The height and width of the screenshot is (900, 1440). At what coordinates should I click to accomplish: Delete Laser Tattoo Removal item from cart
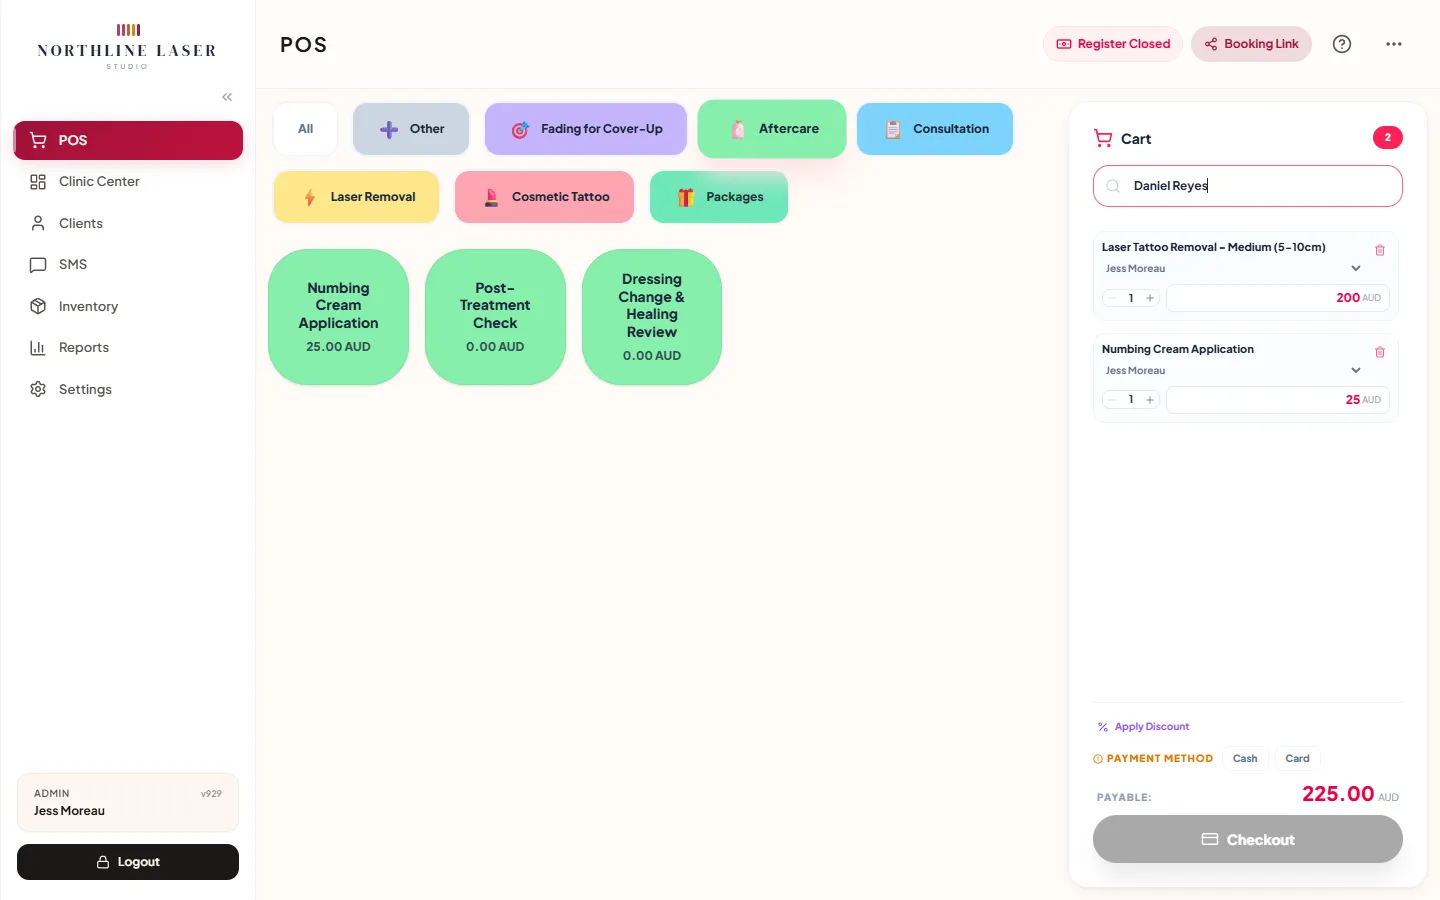click(1380, 250)
